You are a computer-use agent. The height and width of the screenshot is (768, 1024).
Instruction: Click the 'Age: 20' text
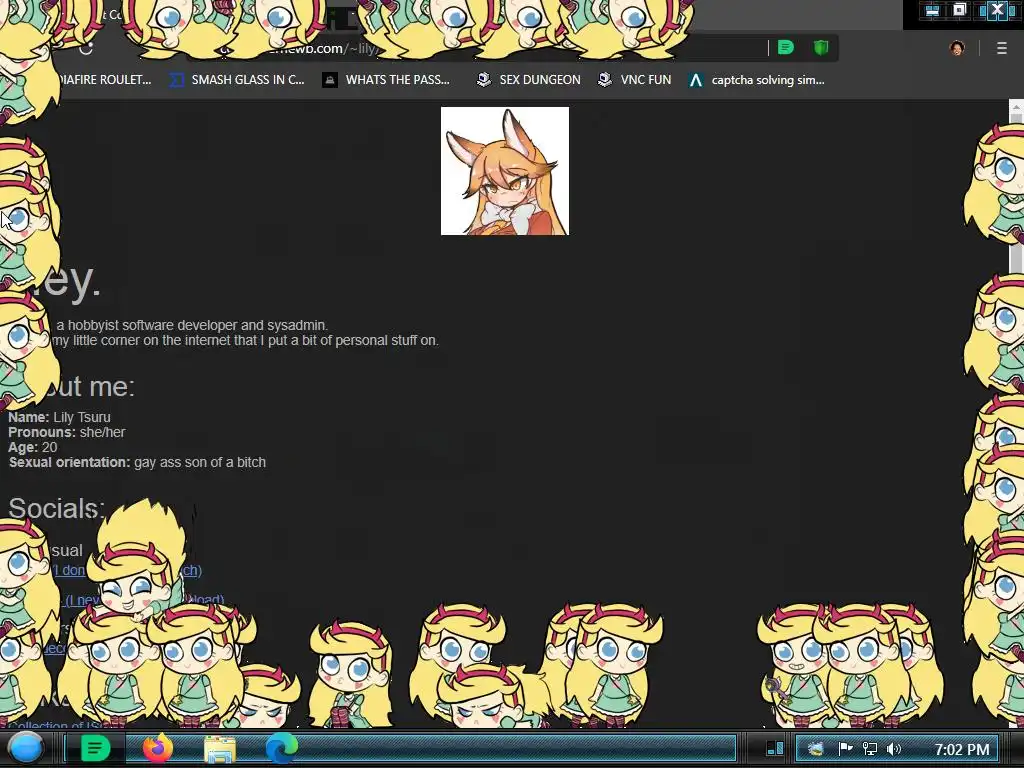click(33, 447)
